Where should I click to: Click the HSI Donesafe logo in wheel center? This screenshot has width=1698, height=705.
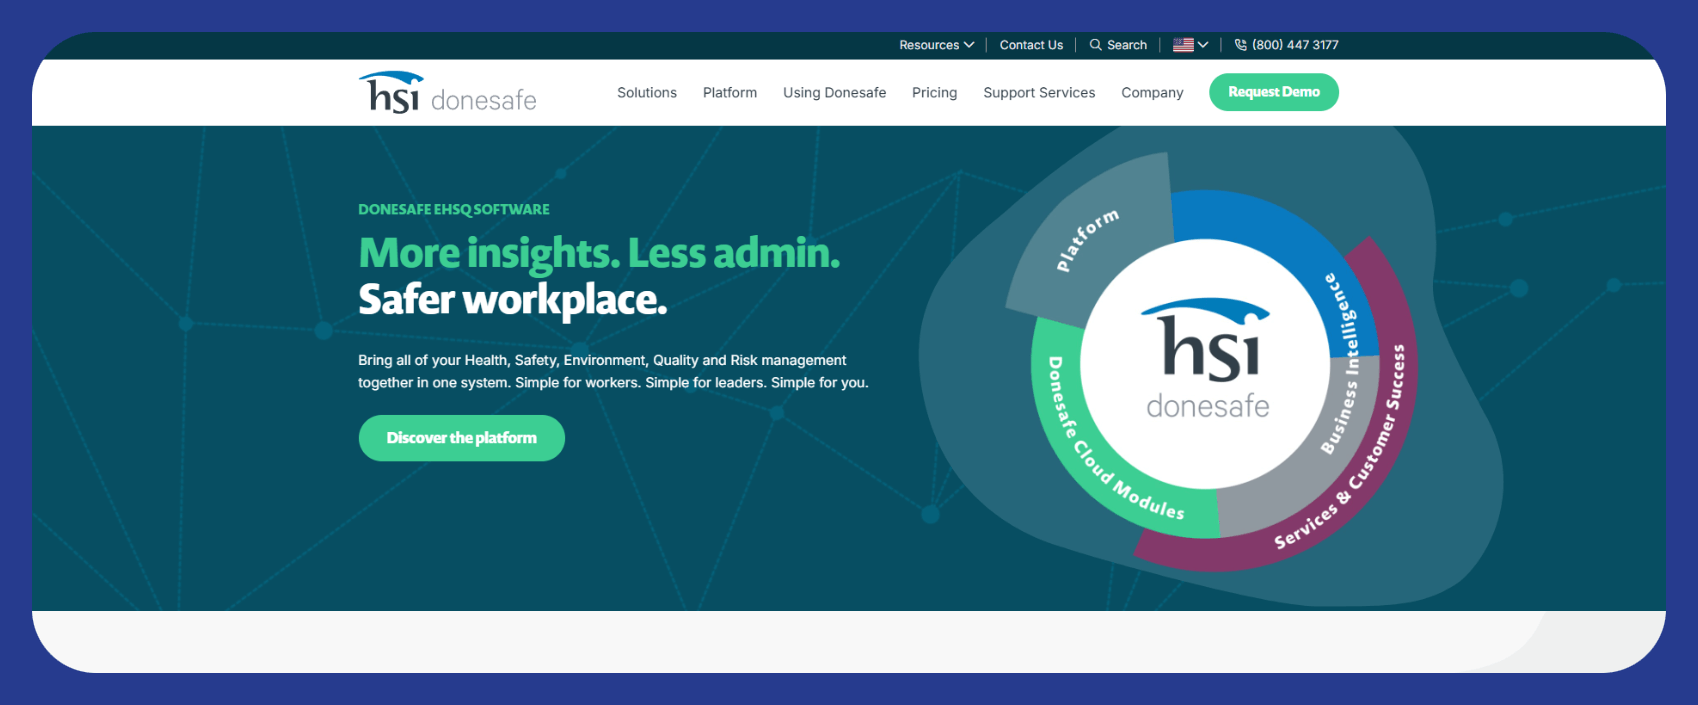pos(1207,358)
